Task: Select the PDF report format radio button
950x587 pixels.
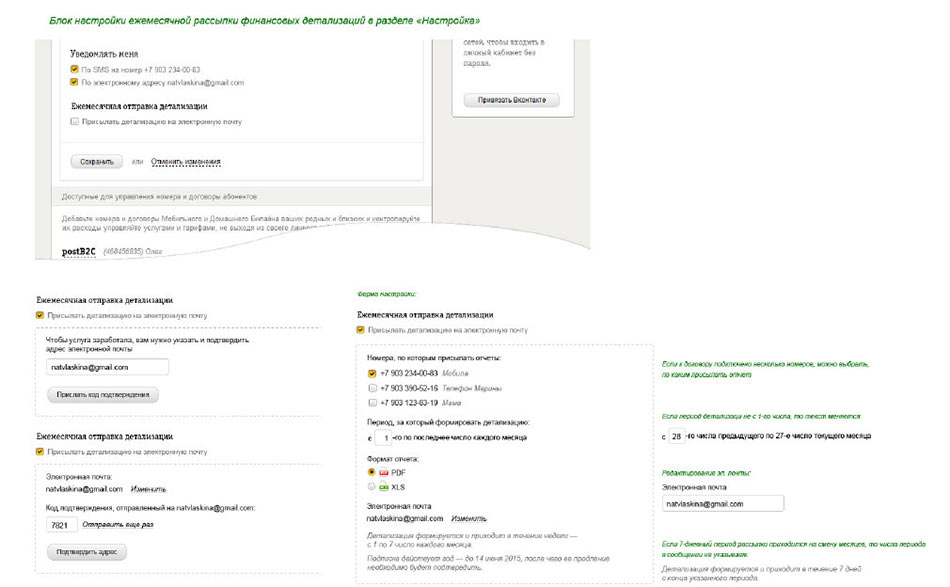Action: click(372, 471)
